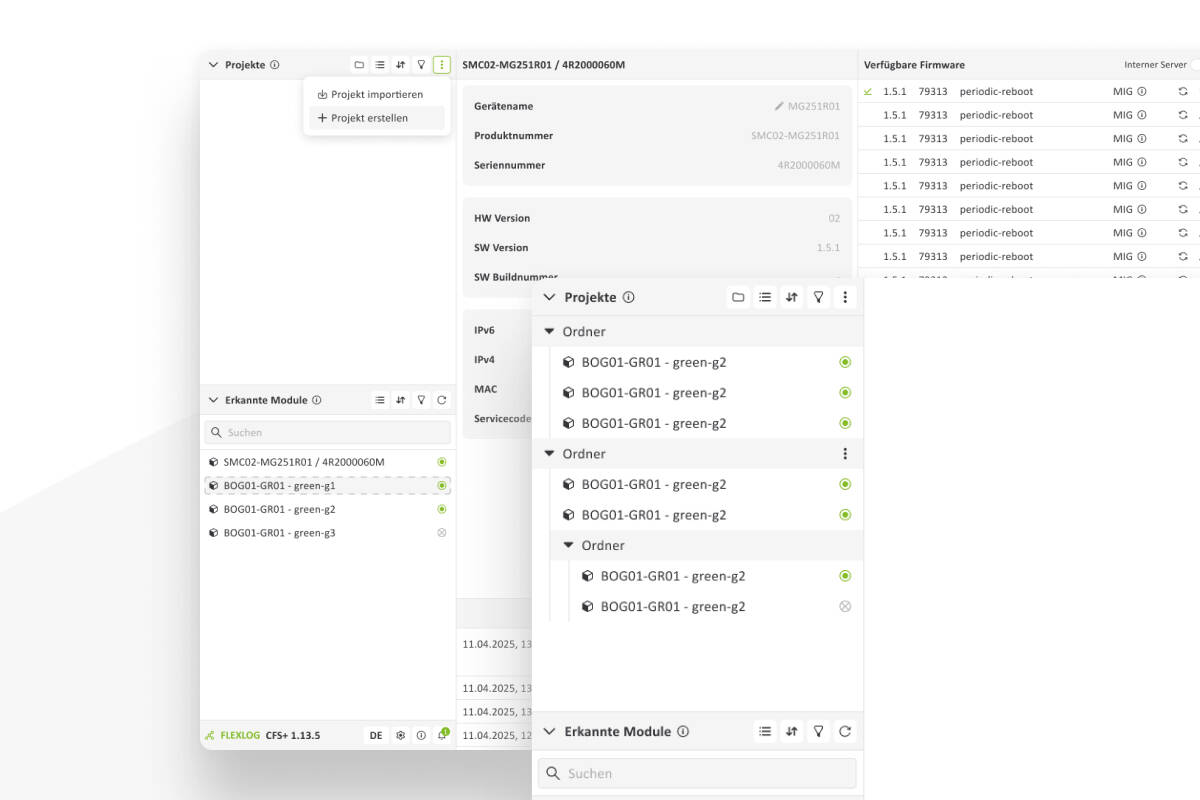The width and height of the screenshot is (1200, 800).
Task: Select BOG01-GR01 - green-g3 in the module list
Action: [x=279, y=533]
